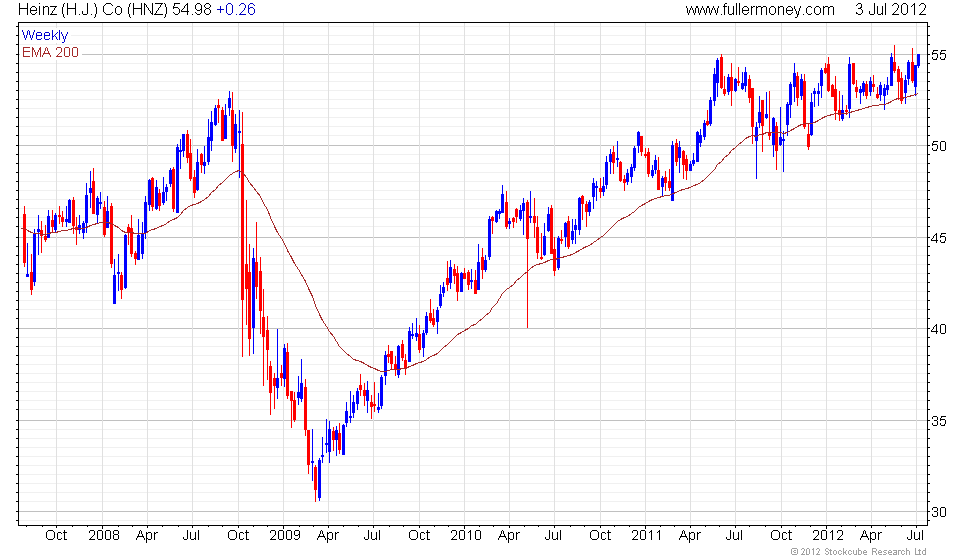The width and height of the screenshot is (980, 560).
Task: Click the 'EMA 200' legend label
Action: 51,52
